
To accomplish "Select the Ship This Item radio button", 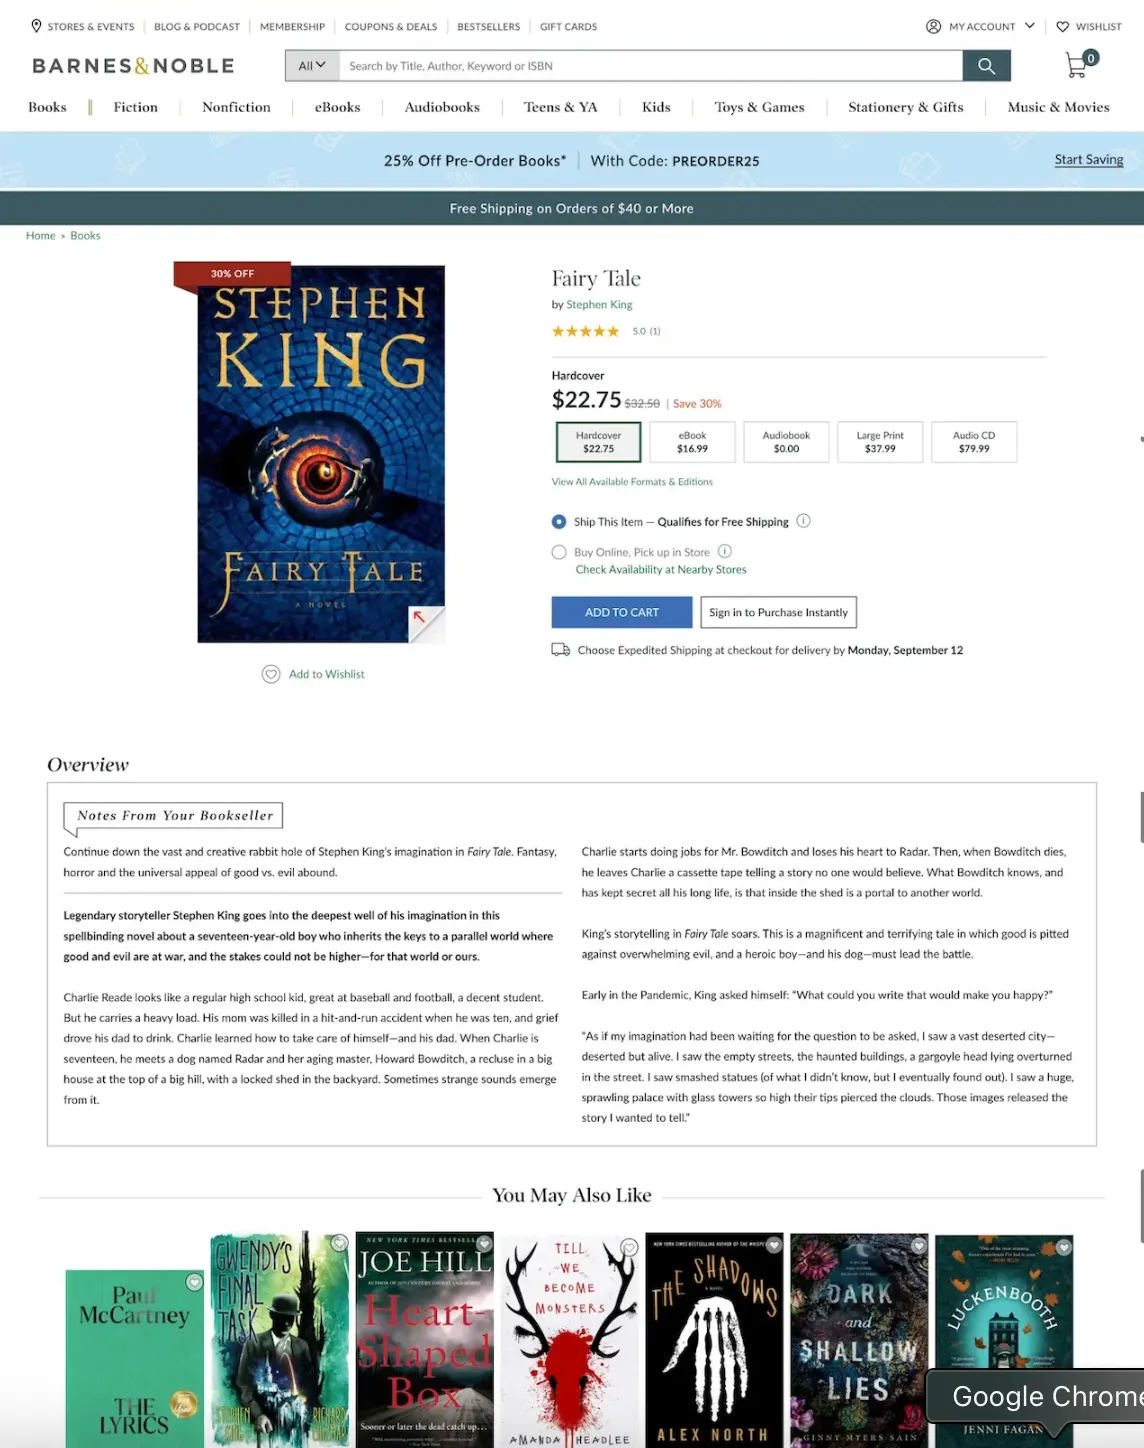I will click(559, 522).
